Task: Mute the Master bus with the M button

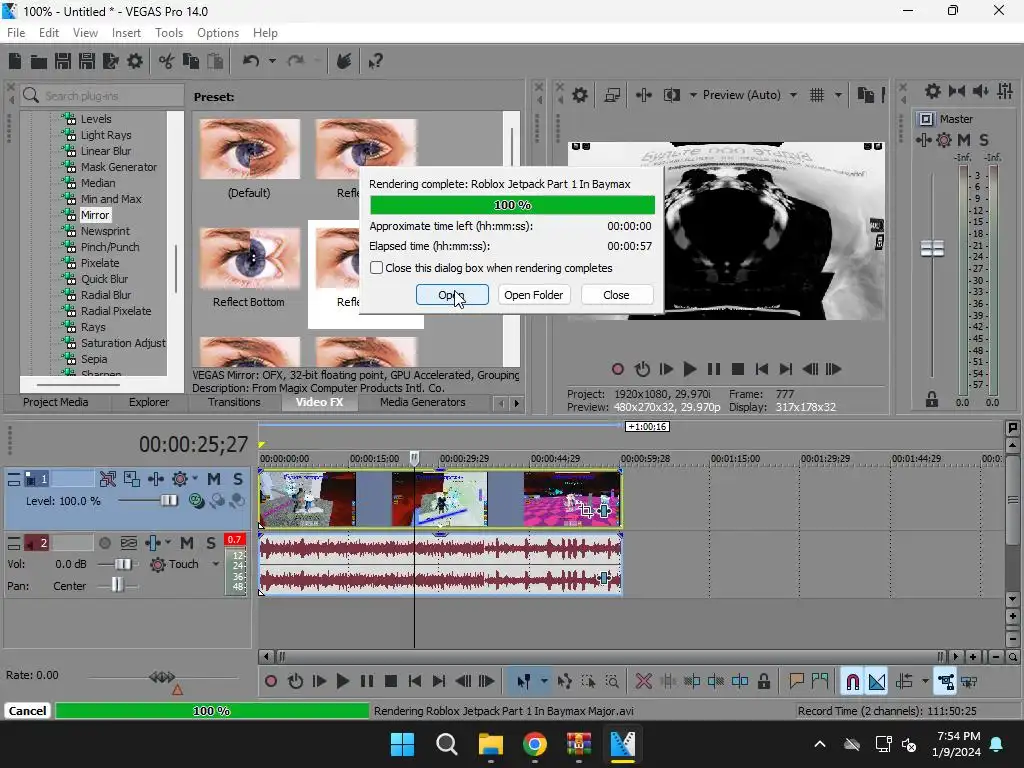Action: (x=963, y=140)
